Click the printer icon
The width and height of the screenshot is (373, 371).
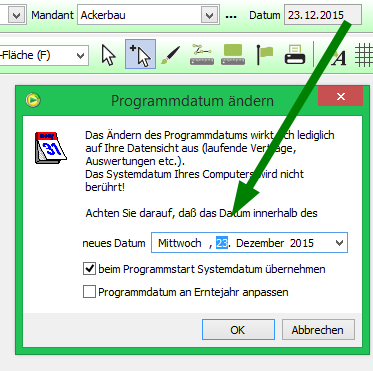[295, 54]
